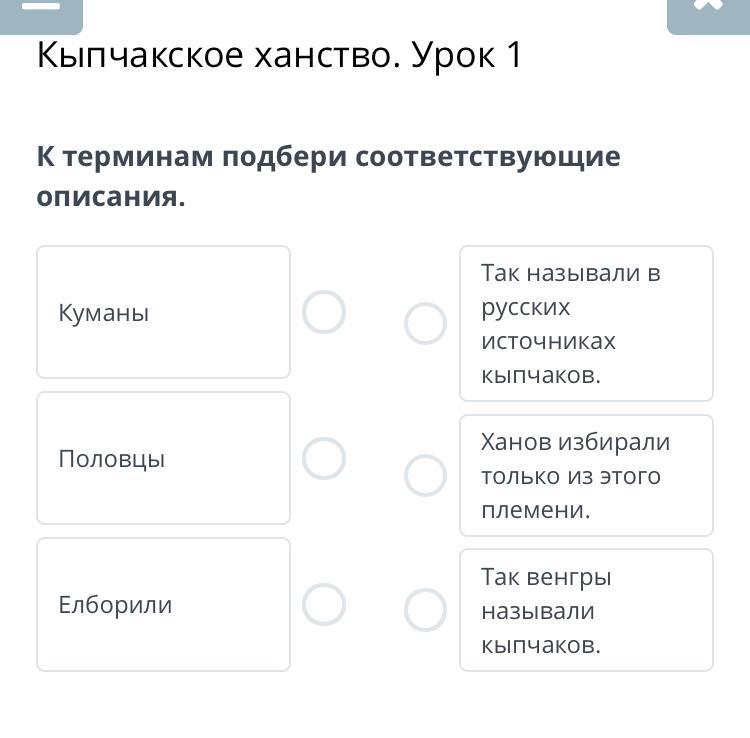
Task: Click the Куманы term card
Action: (163, 312)
